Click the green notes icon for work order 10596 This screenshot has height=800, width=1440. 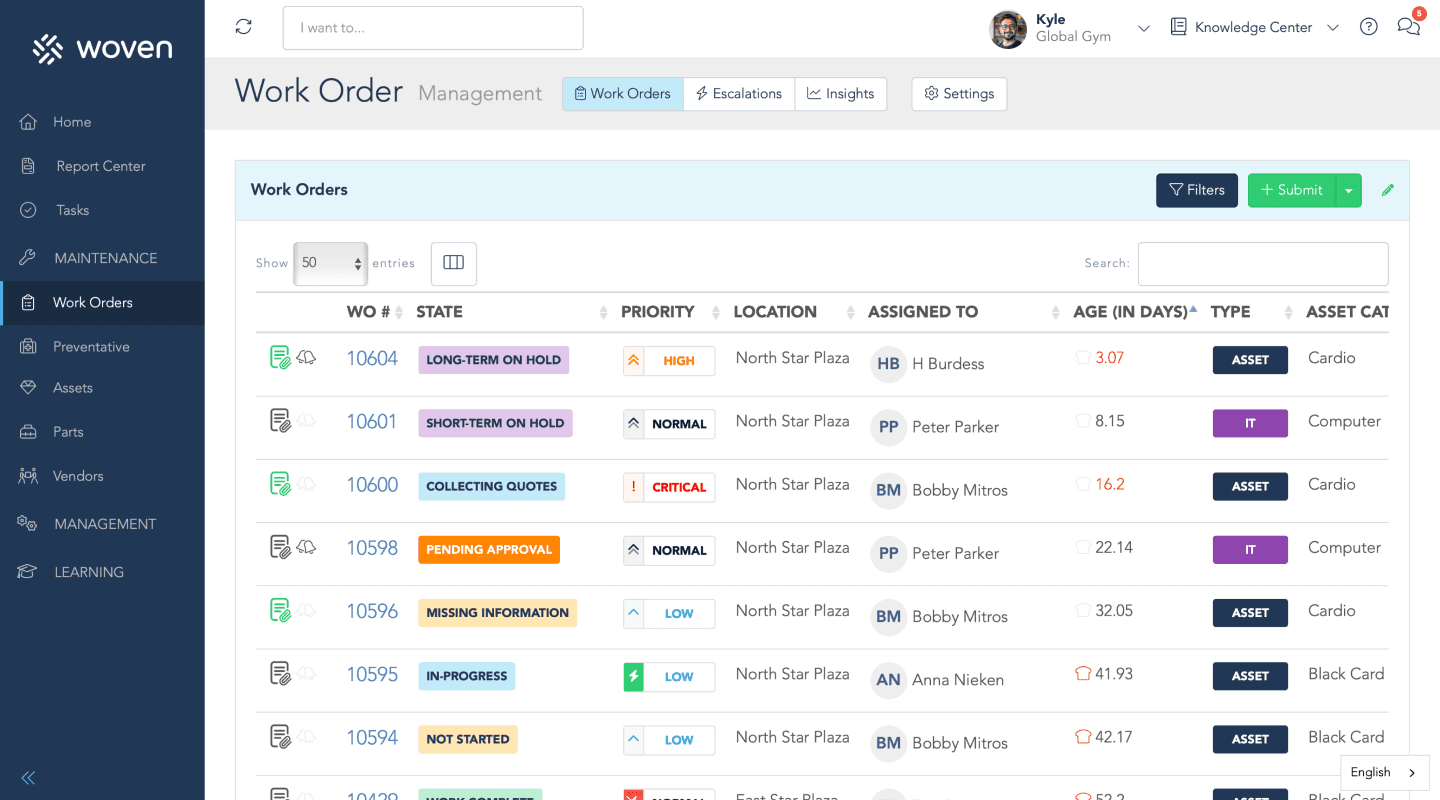(x=280, y=610)
